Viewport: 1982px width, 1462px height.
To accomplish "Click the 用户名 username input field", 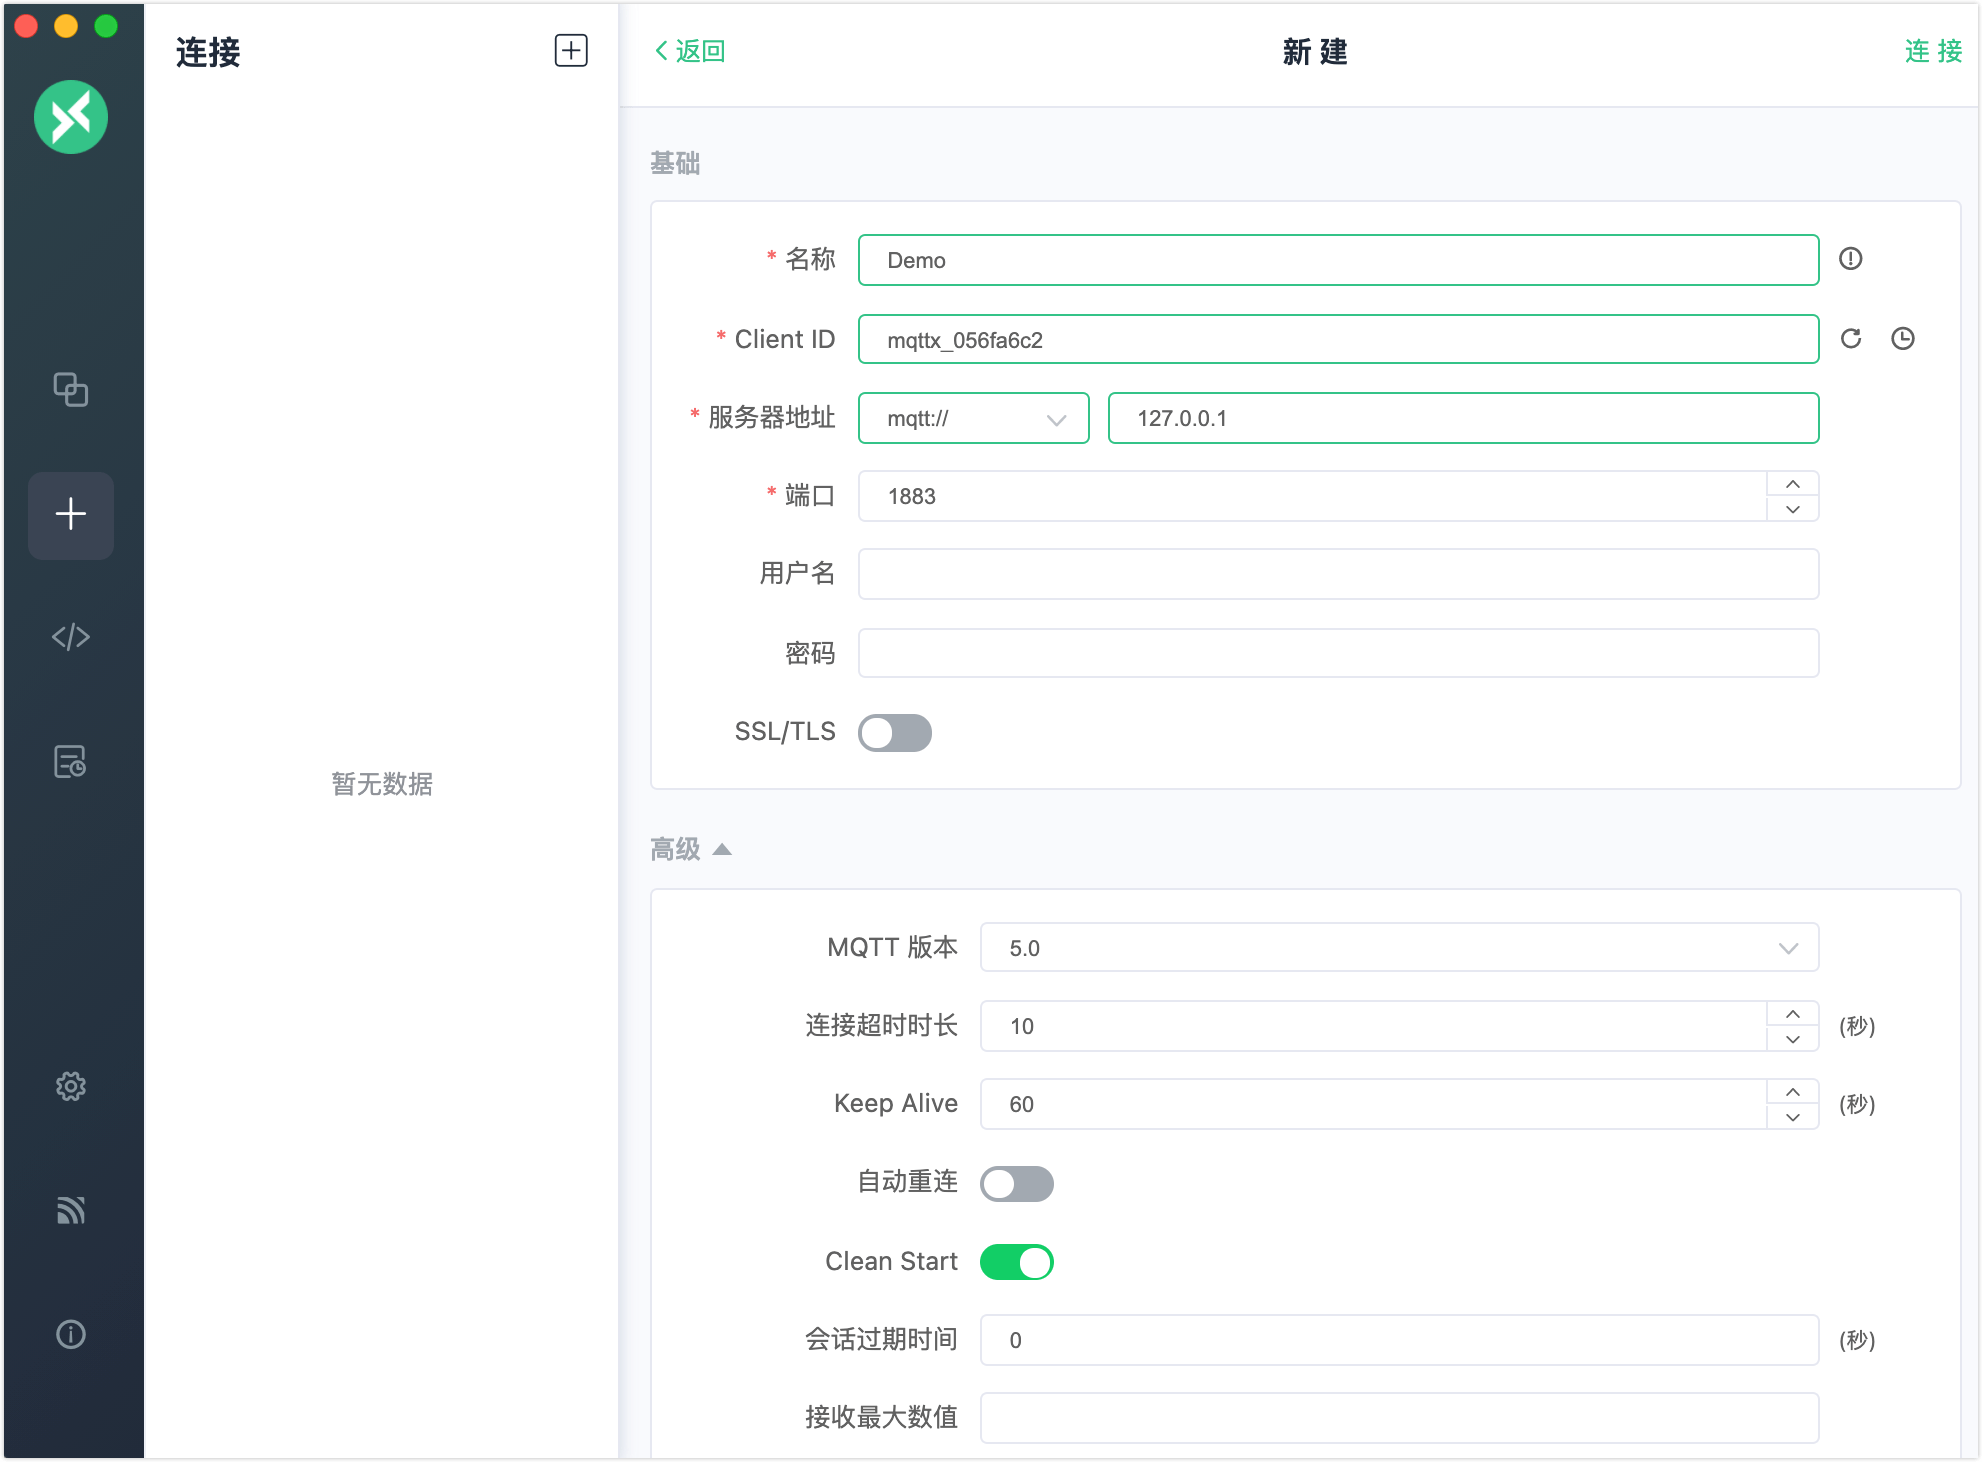I will pyautogui.click(x=1337, y=574).
